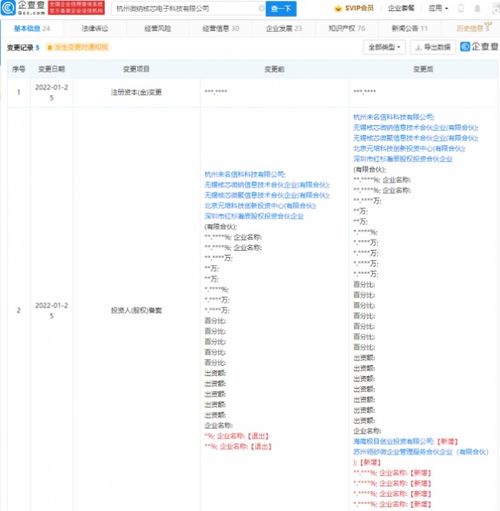Click the download icon in 导出数据
This screenshot has width=500, height=511.
tap(419, 47)
